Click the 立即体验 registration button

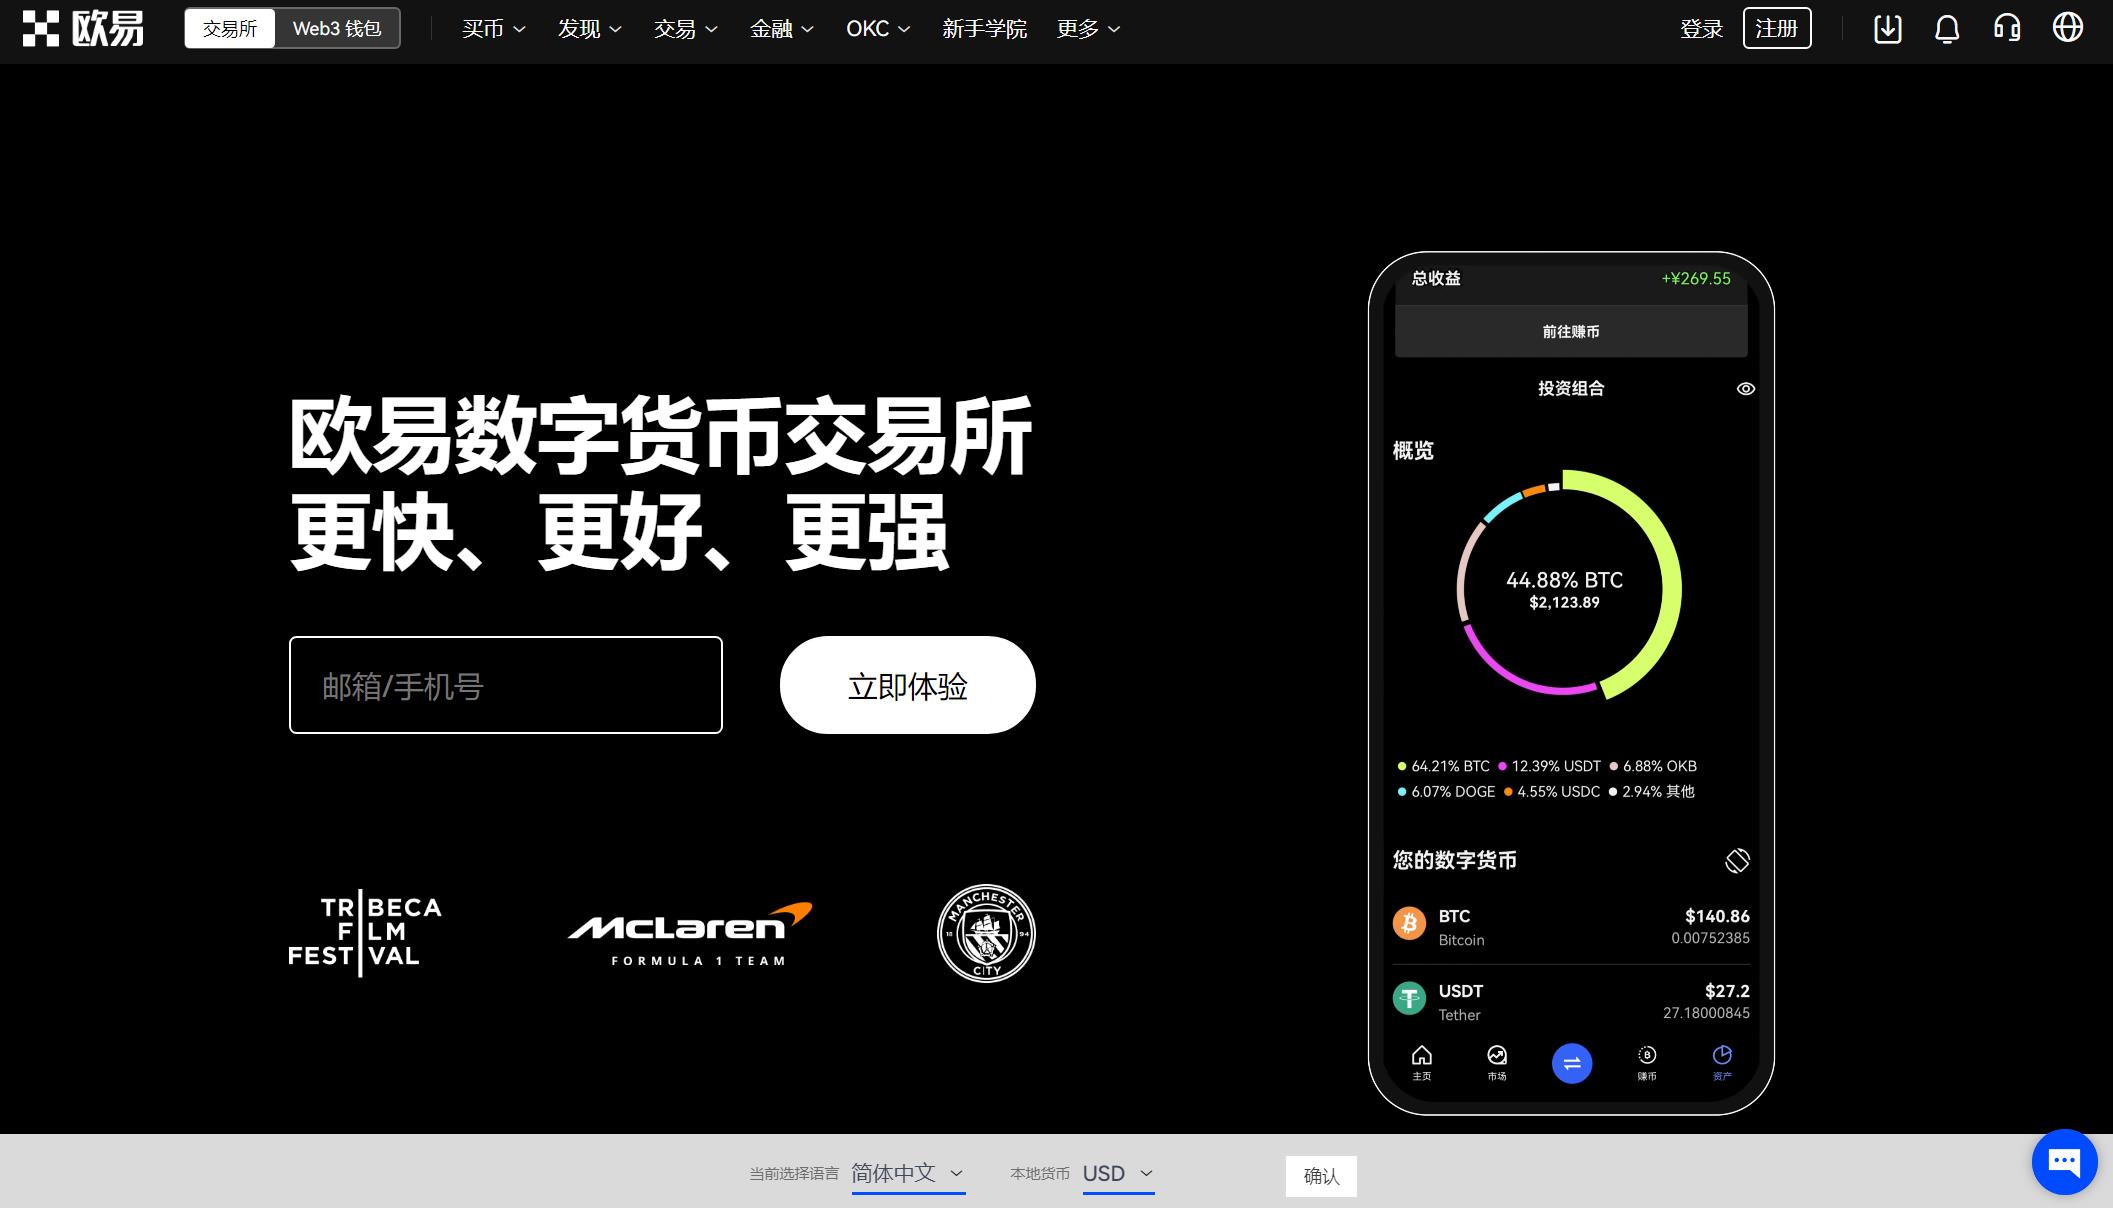click(907, 684)
